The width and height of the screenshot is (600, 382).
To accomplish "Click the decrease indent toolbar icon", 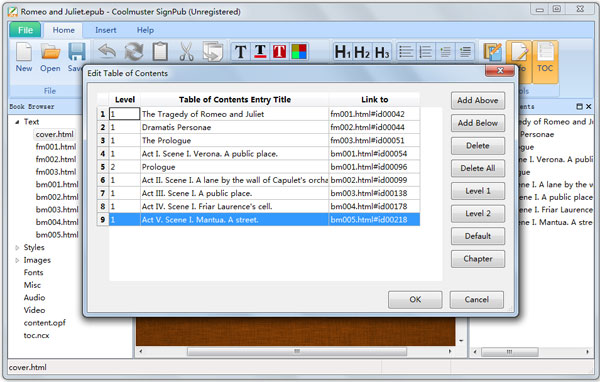I will [445, 52].
